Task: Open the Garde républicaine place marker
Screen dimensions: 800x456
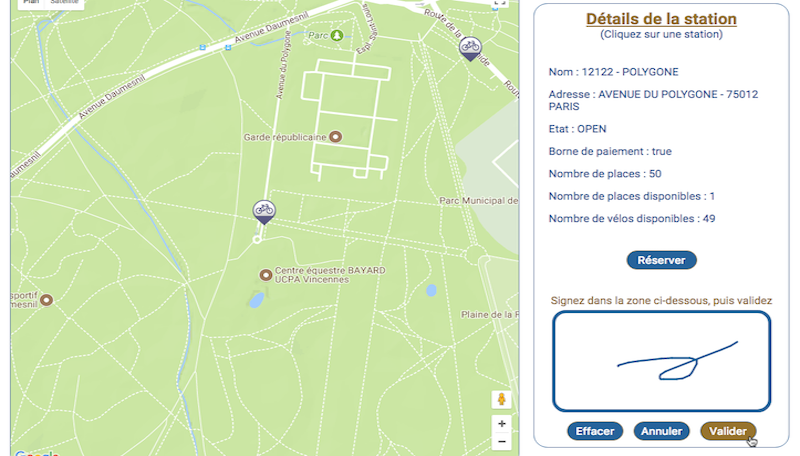Action: (335, 136)
